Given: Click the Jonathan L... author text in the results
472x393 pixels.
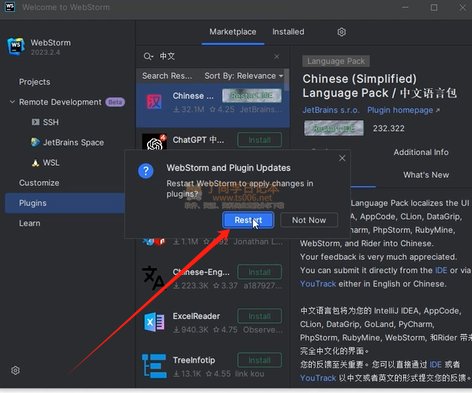Looking at the screenshot, I should [258, 242].
